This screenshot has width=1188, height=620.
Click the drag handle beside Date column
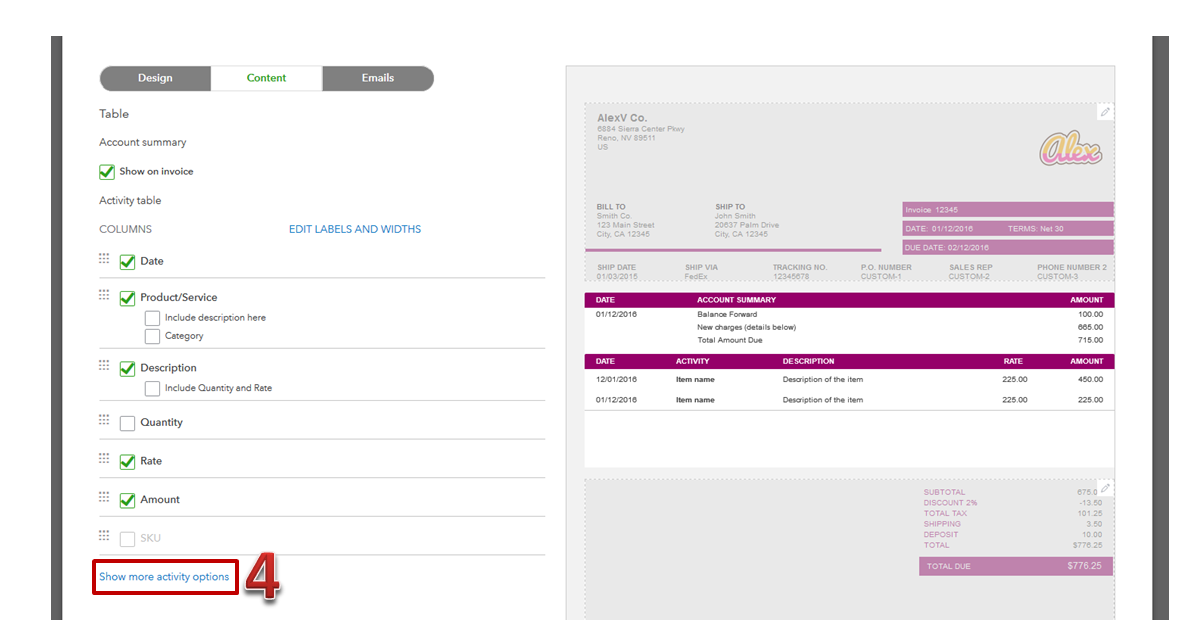(x=104, y=258)
